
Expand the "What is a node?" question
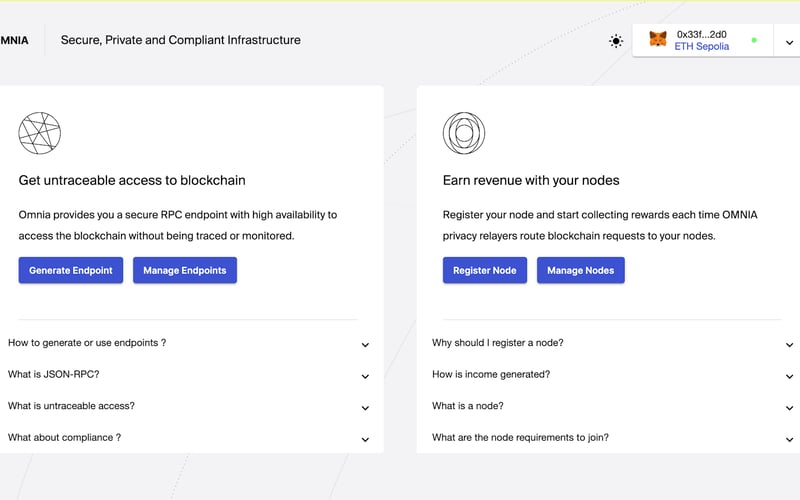coord(789,408)
